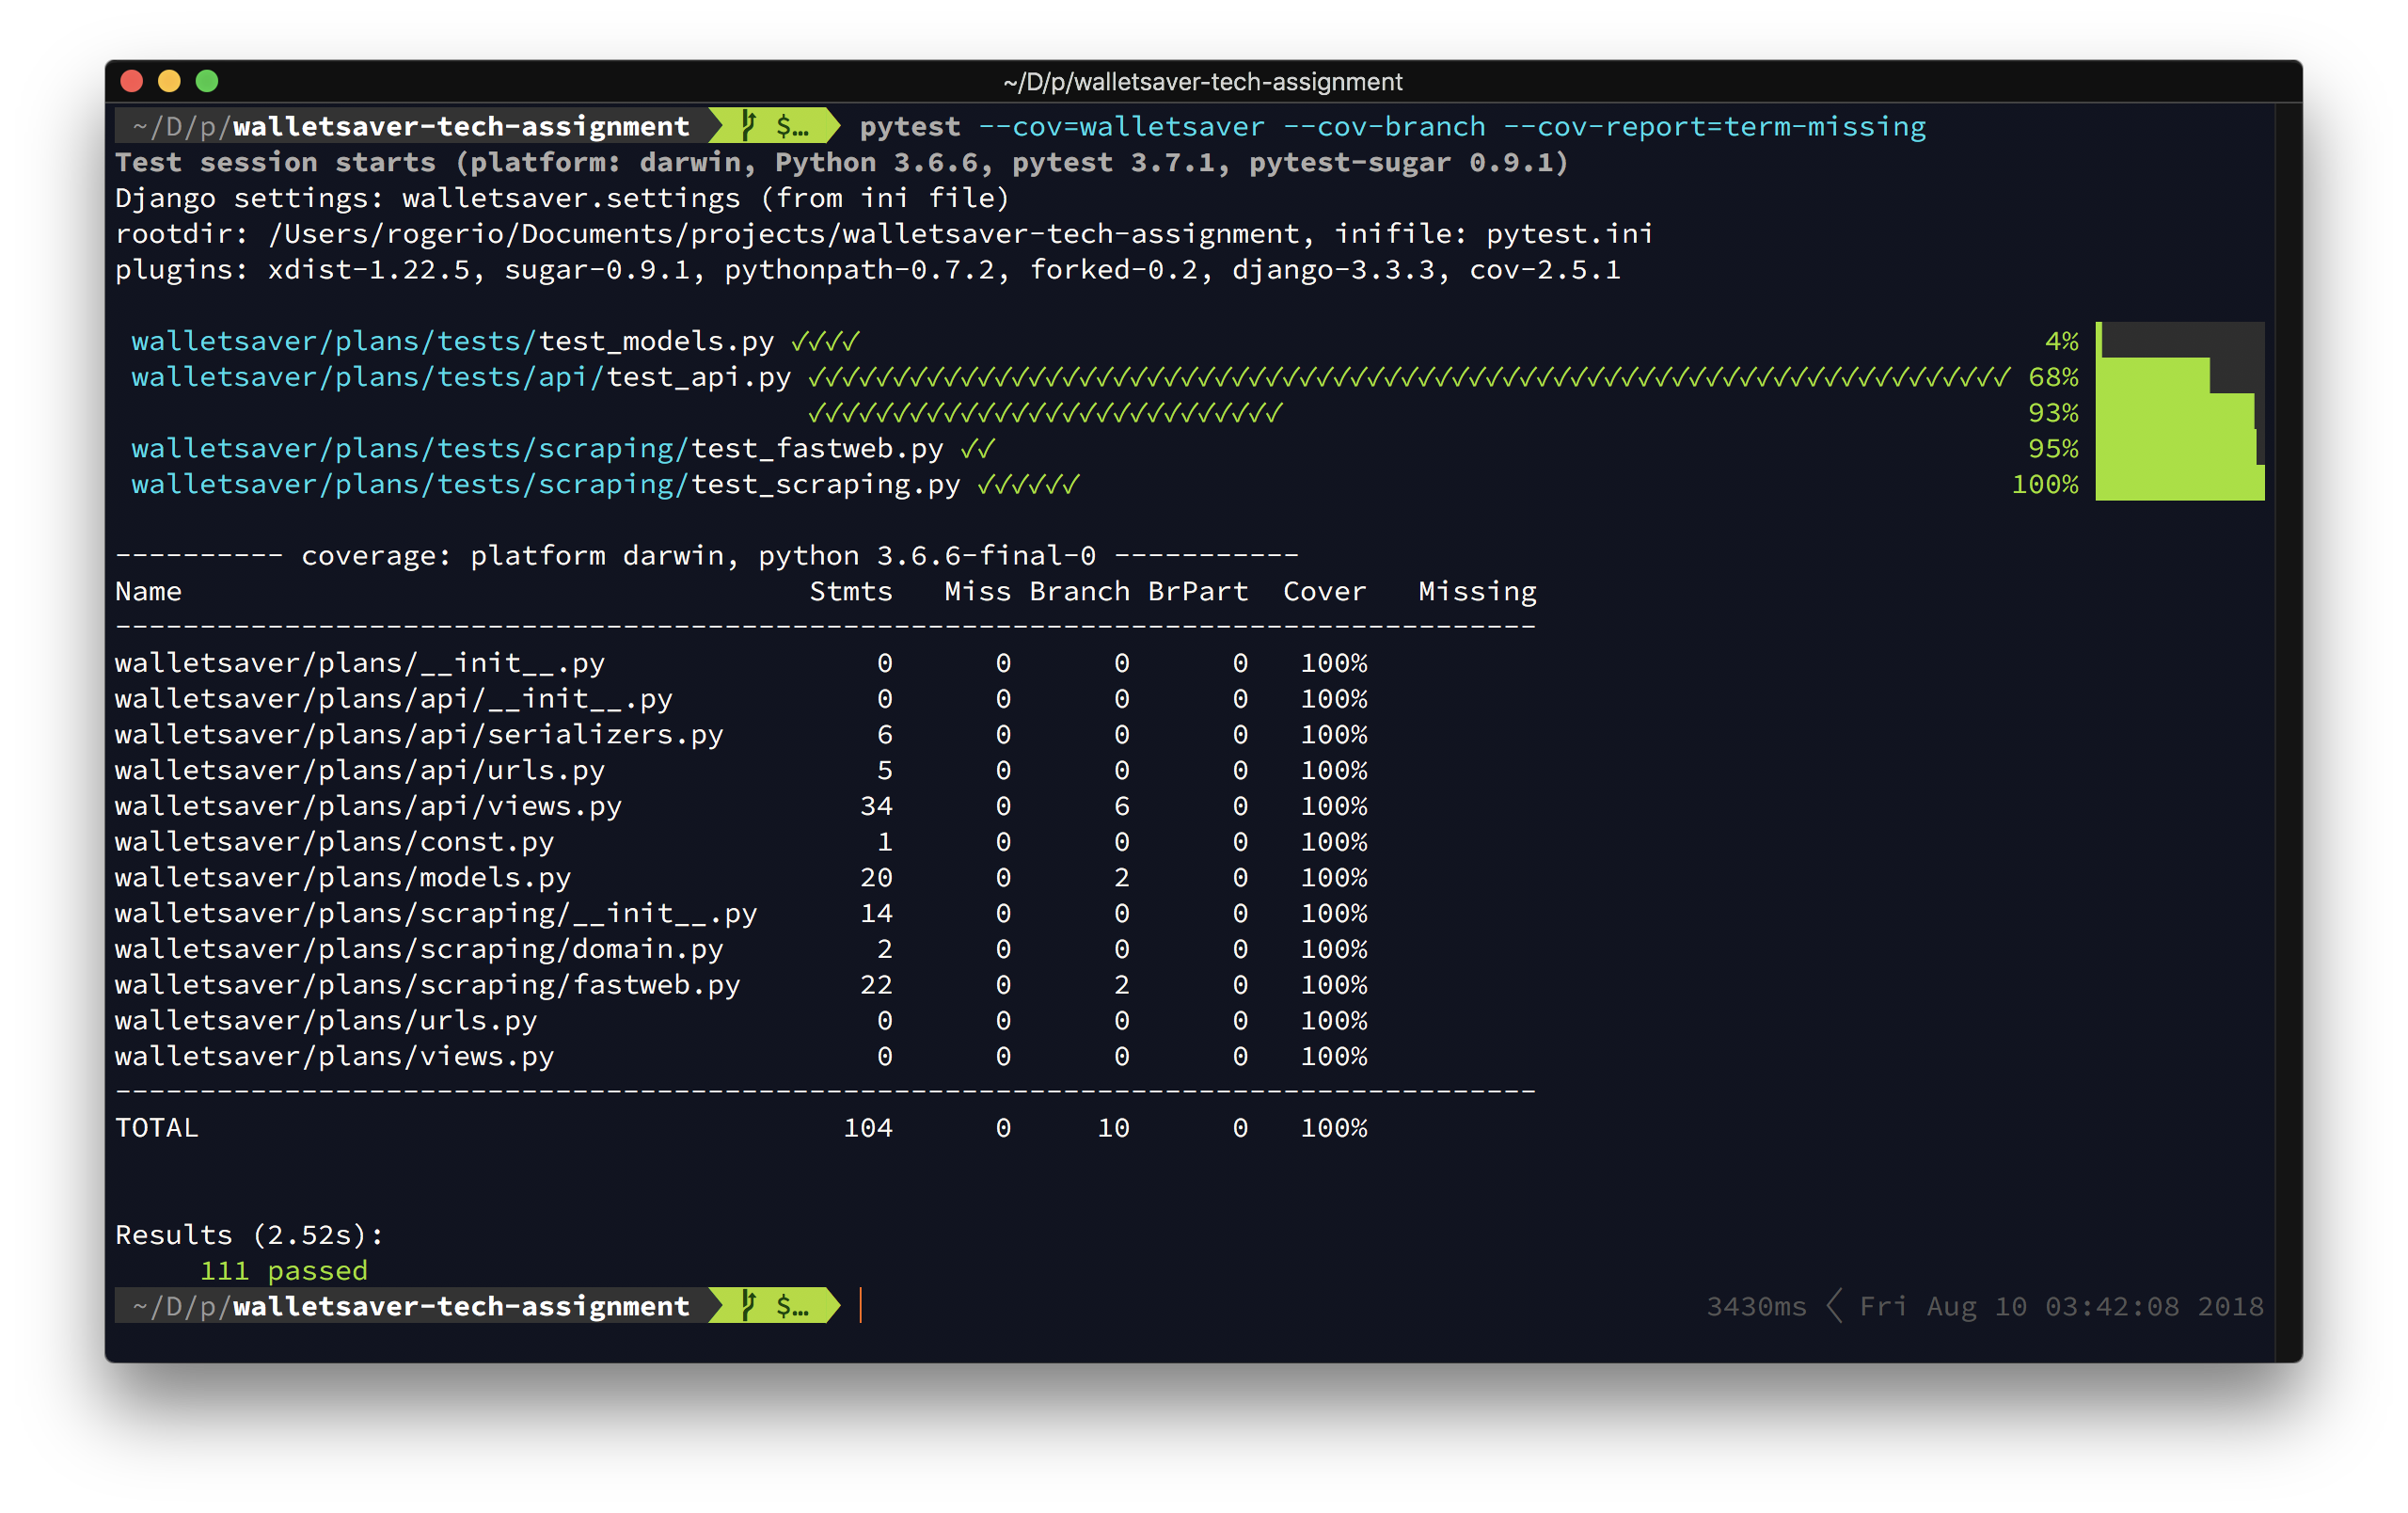Click the test_fastweb.py file name
The width and height of the screenshot is (2408, 1513).
816,449
